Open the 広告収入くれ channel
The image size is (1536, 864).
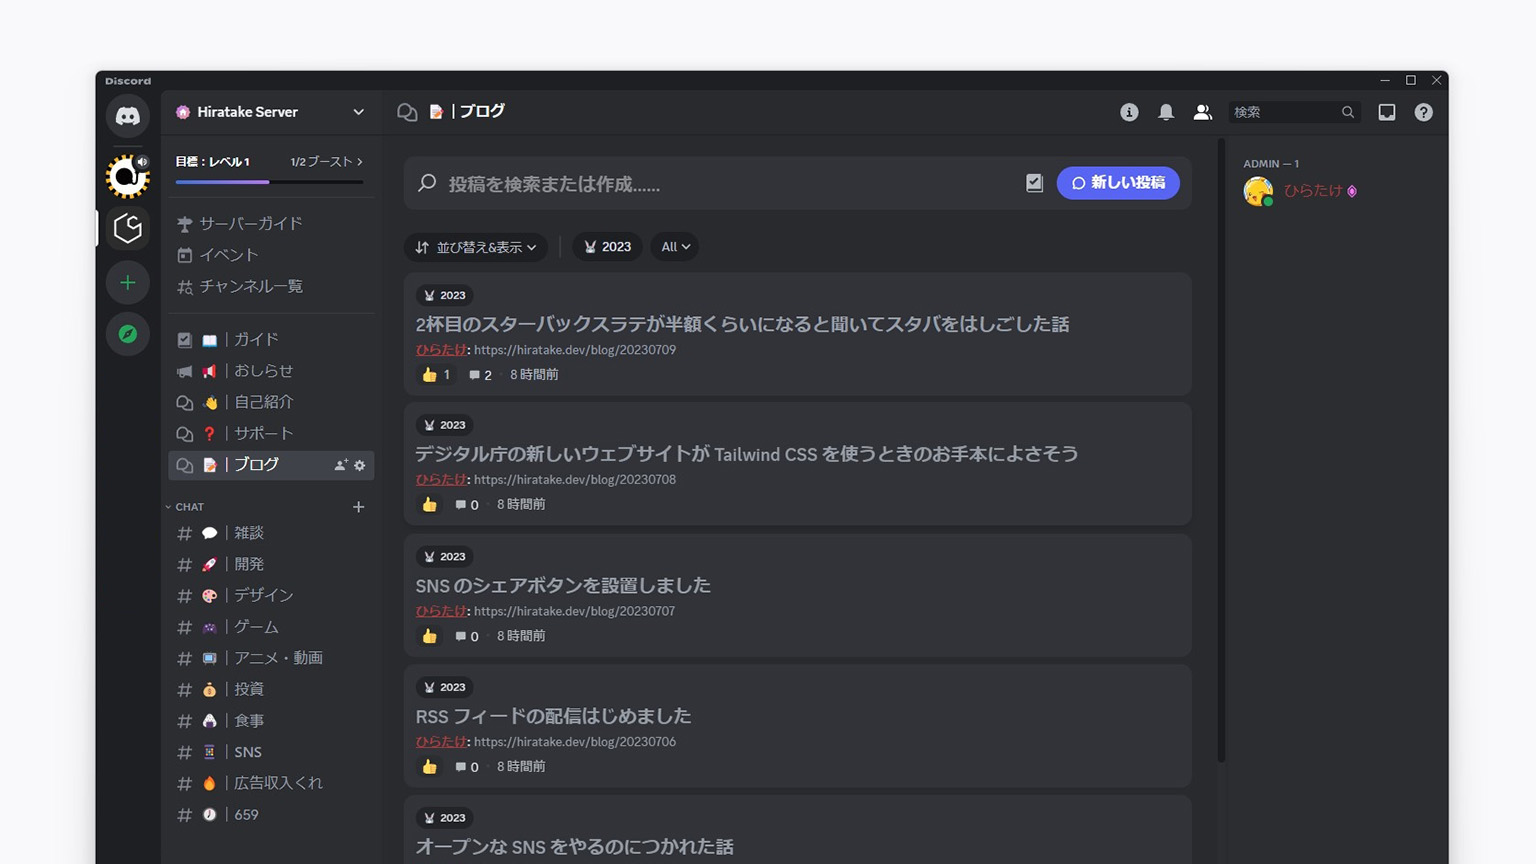pos(271,783)
